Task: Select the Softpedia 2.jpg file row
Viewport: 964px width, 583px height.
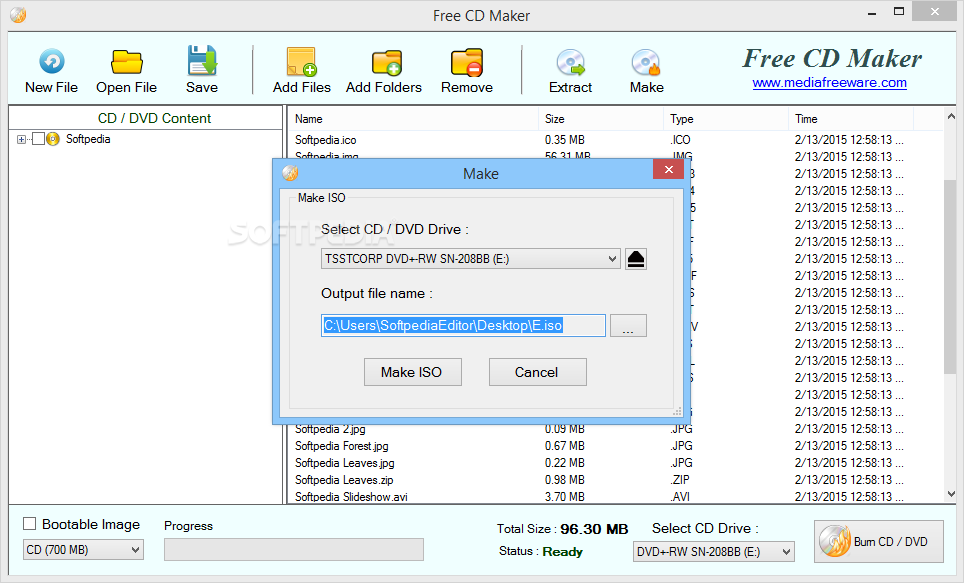Action: click(x=615, y=429)
